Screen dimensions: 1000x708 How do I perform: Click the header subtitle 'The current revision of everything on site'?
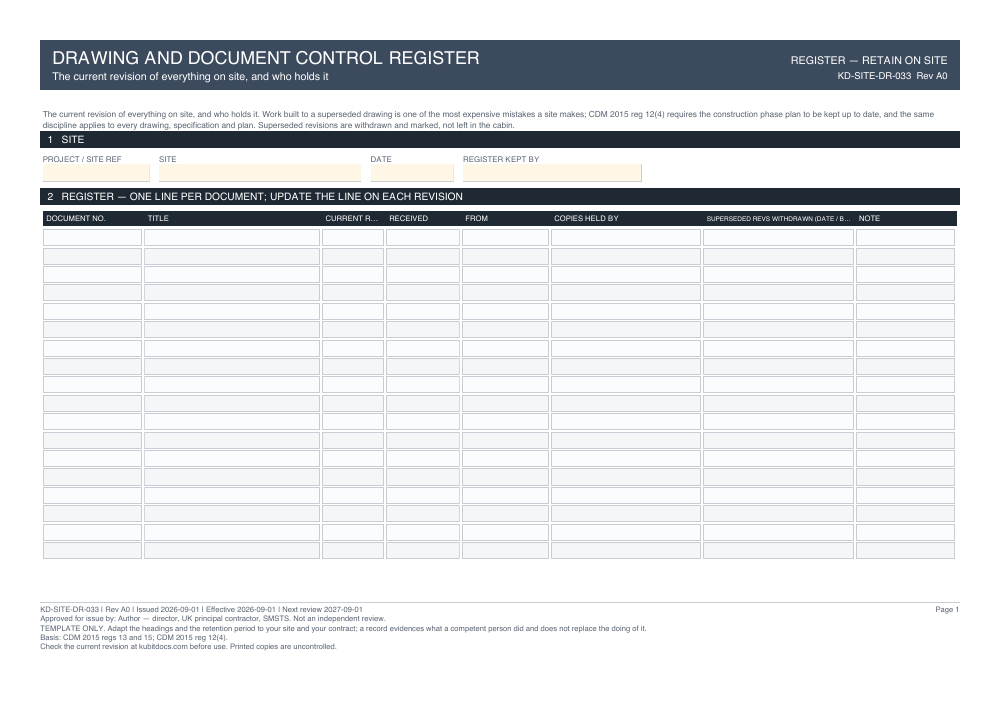190,77
